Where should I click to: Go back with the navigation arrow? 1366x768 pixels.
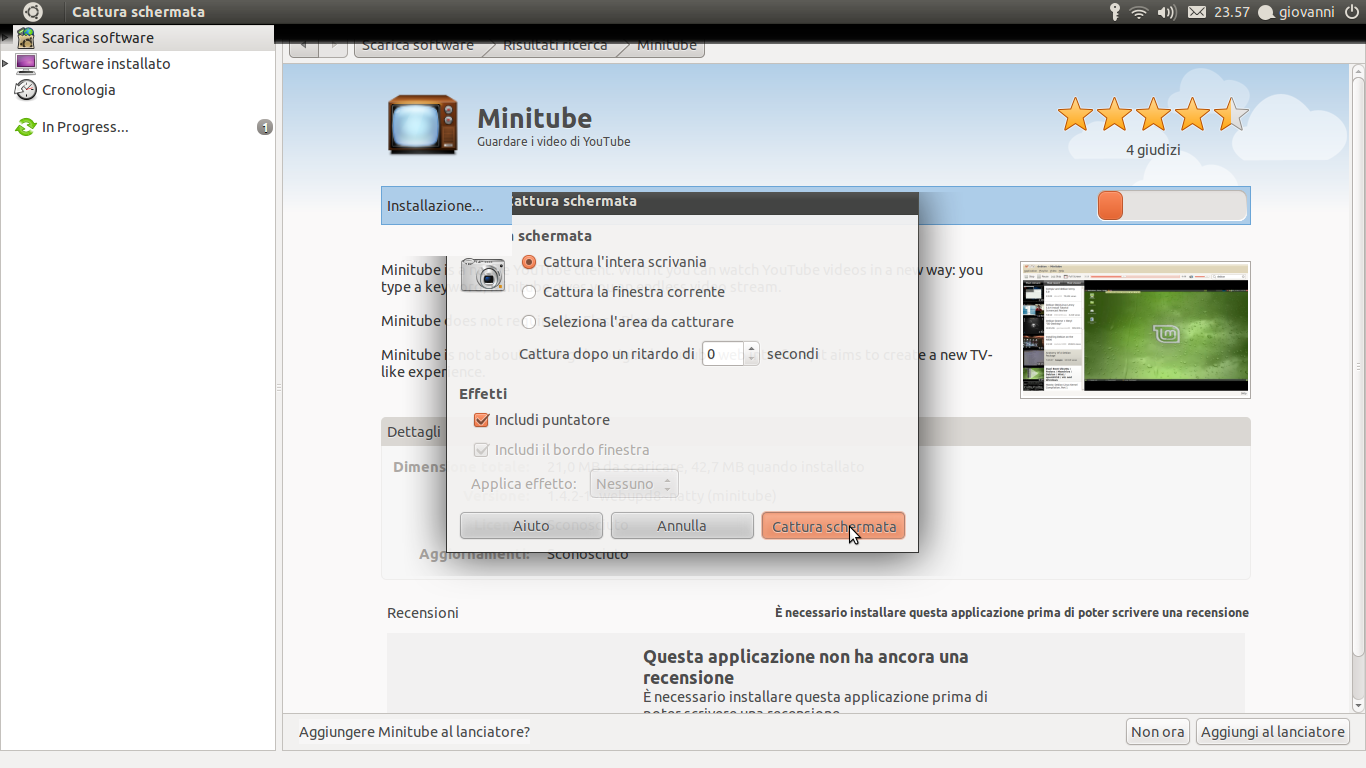(304, 46)
